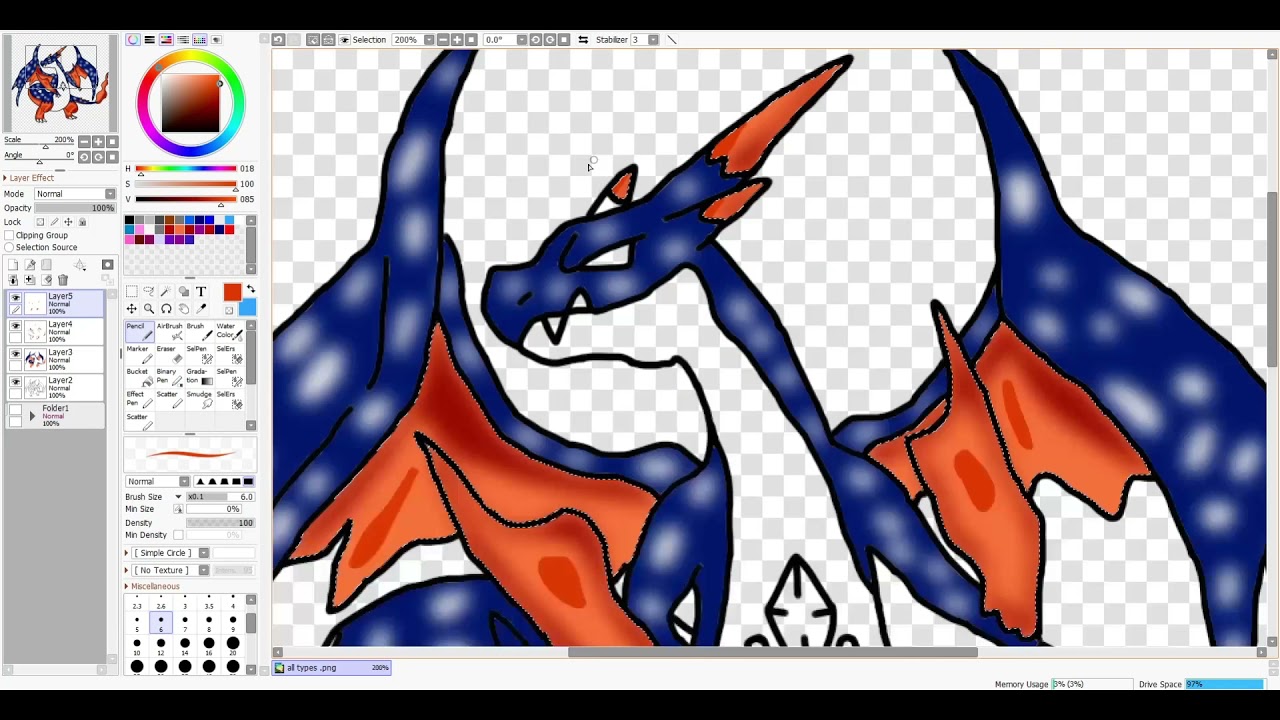Toggle the RGB sliders panel
The height and width of the screenshot is (720, 1280).
pos(150,40)
